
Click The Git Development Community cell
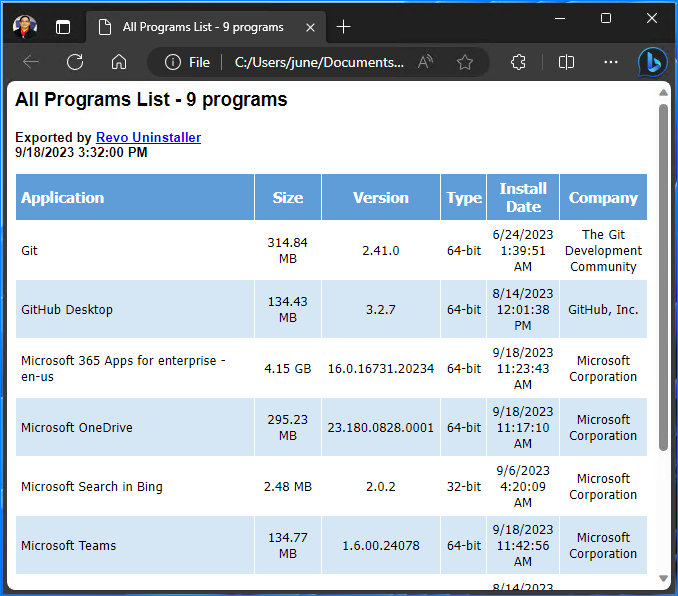click(604, 250)
